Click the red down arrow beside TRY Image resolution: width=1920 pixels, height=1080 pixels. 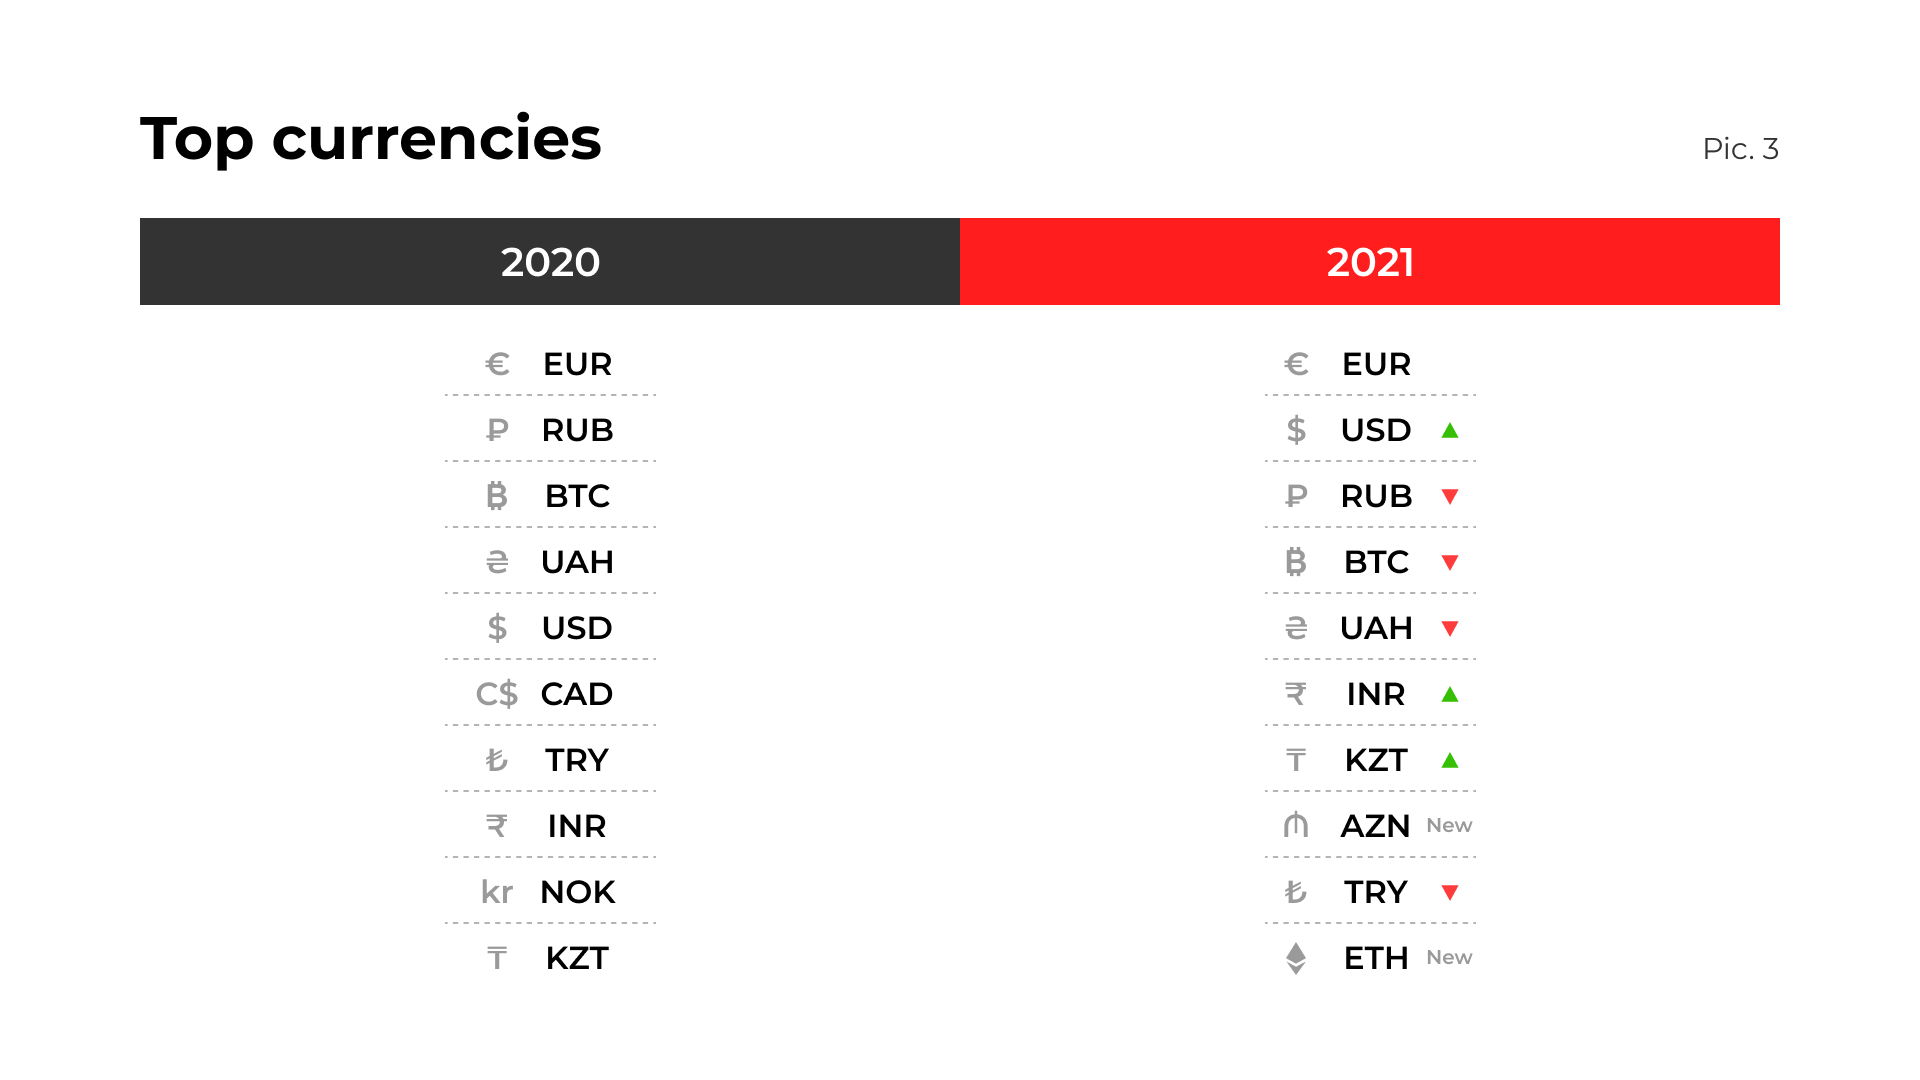(1450, 893)
